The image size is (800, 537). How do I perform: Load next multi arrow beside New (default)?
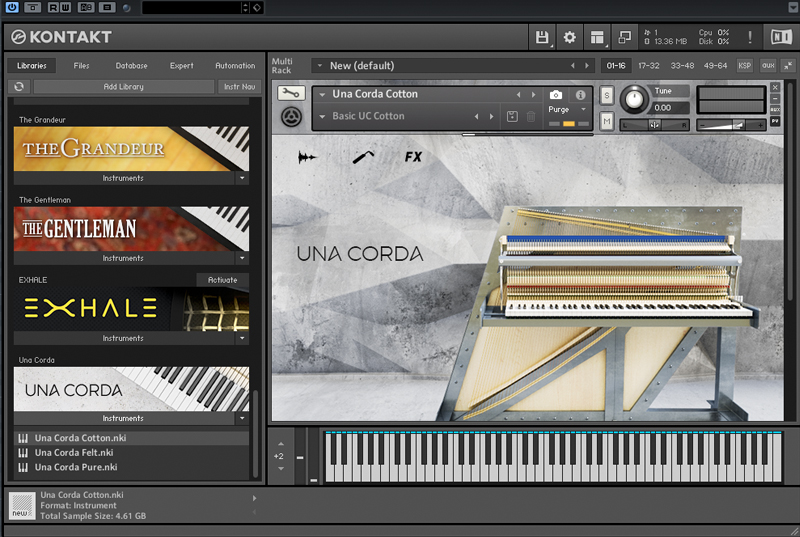tap(587, 65)
